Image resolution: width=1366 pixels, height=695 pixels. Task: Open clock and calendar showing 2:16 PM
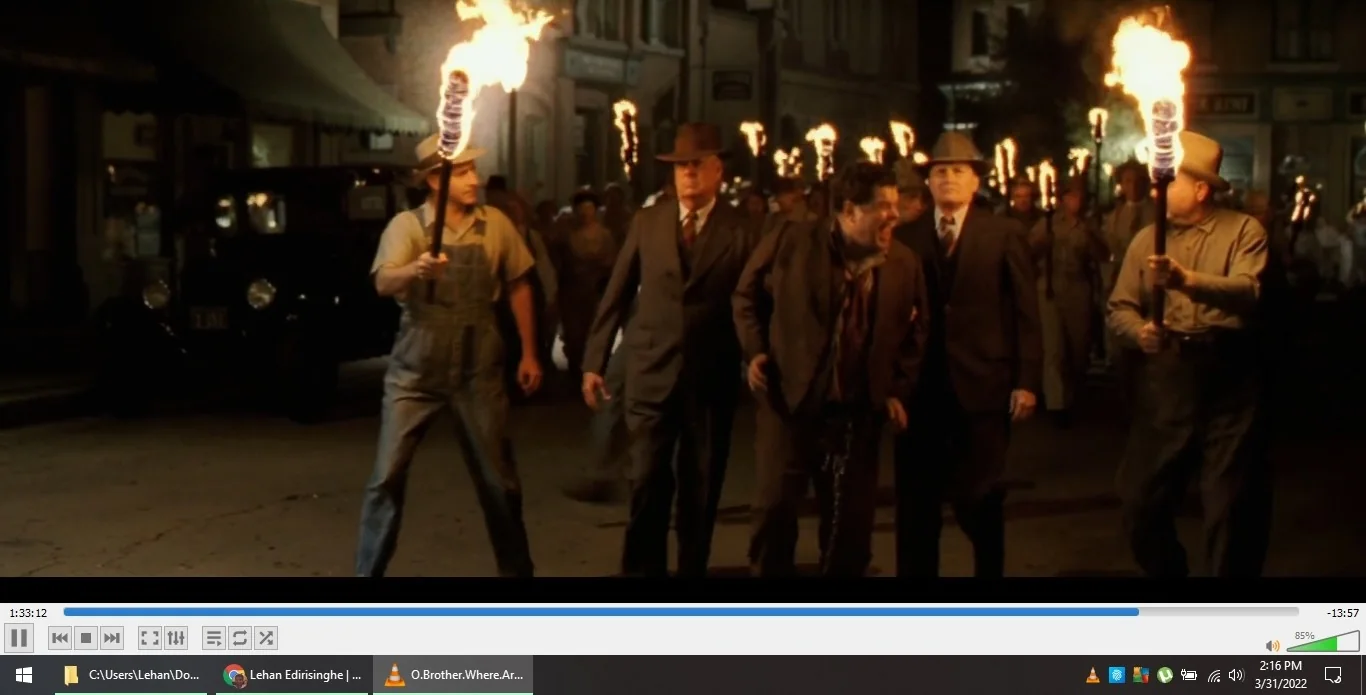(1280, 675)
